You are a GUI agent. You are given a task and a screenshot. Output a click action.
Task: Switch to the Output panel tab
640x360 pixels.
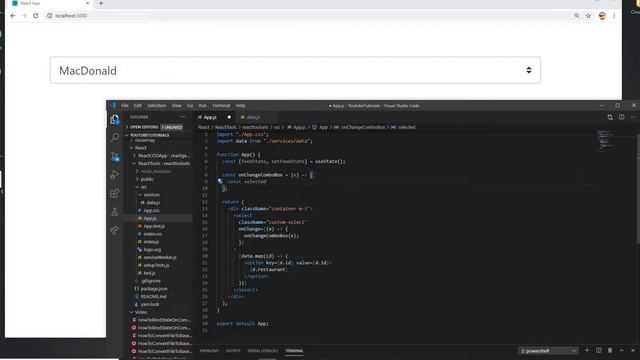coord(233,351)
